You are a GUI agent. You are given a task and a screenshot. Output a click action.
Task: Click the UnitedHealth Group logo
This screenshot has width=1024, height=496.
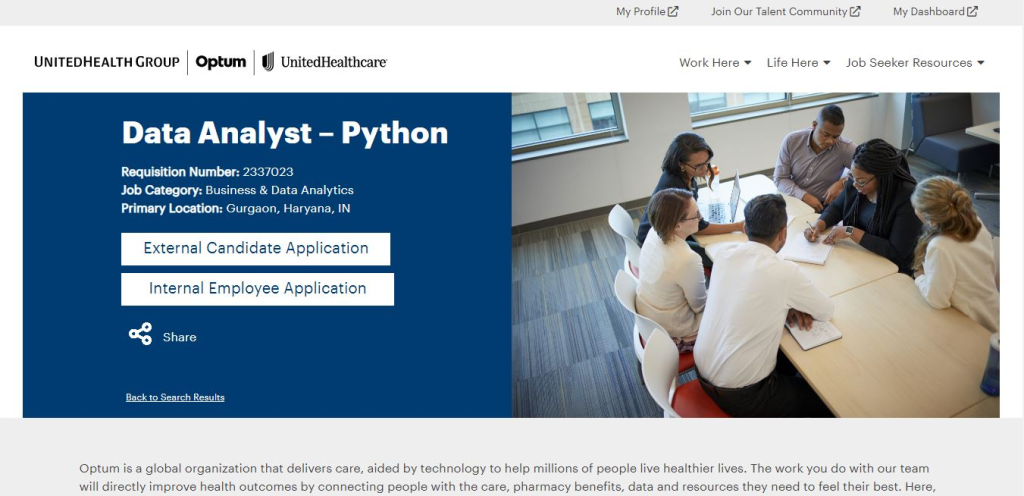click(106, 62)
